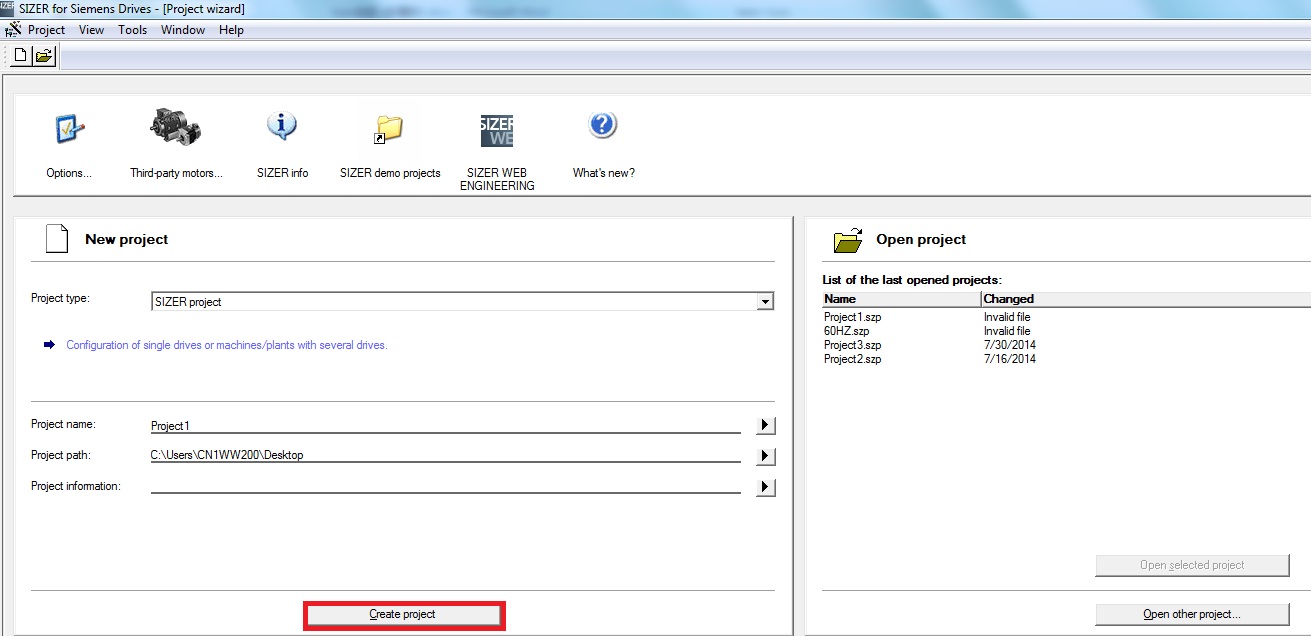Image resolution: width=1311 pixels, height=636 pixels.
Task: Launch SIZER WEB ENGINEERING icon
Action: pyautogui.click(x=497, y=131)
